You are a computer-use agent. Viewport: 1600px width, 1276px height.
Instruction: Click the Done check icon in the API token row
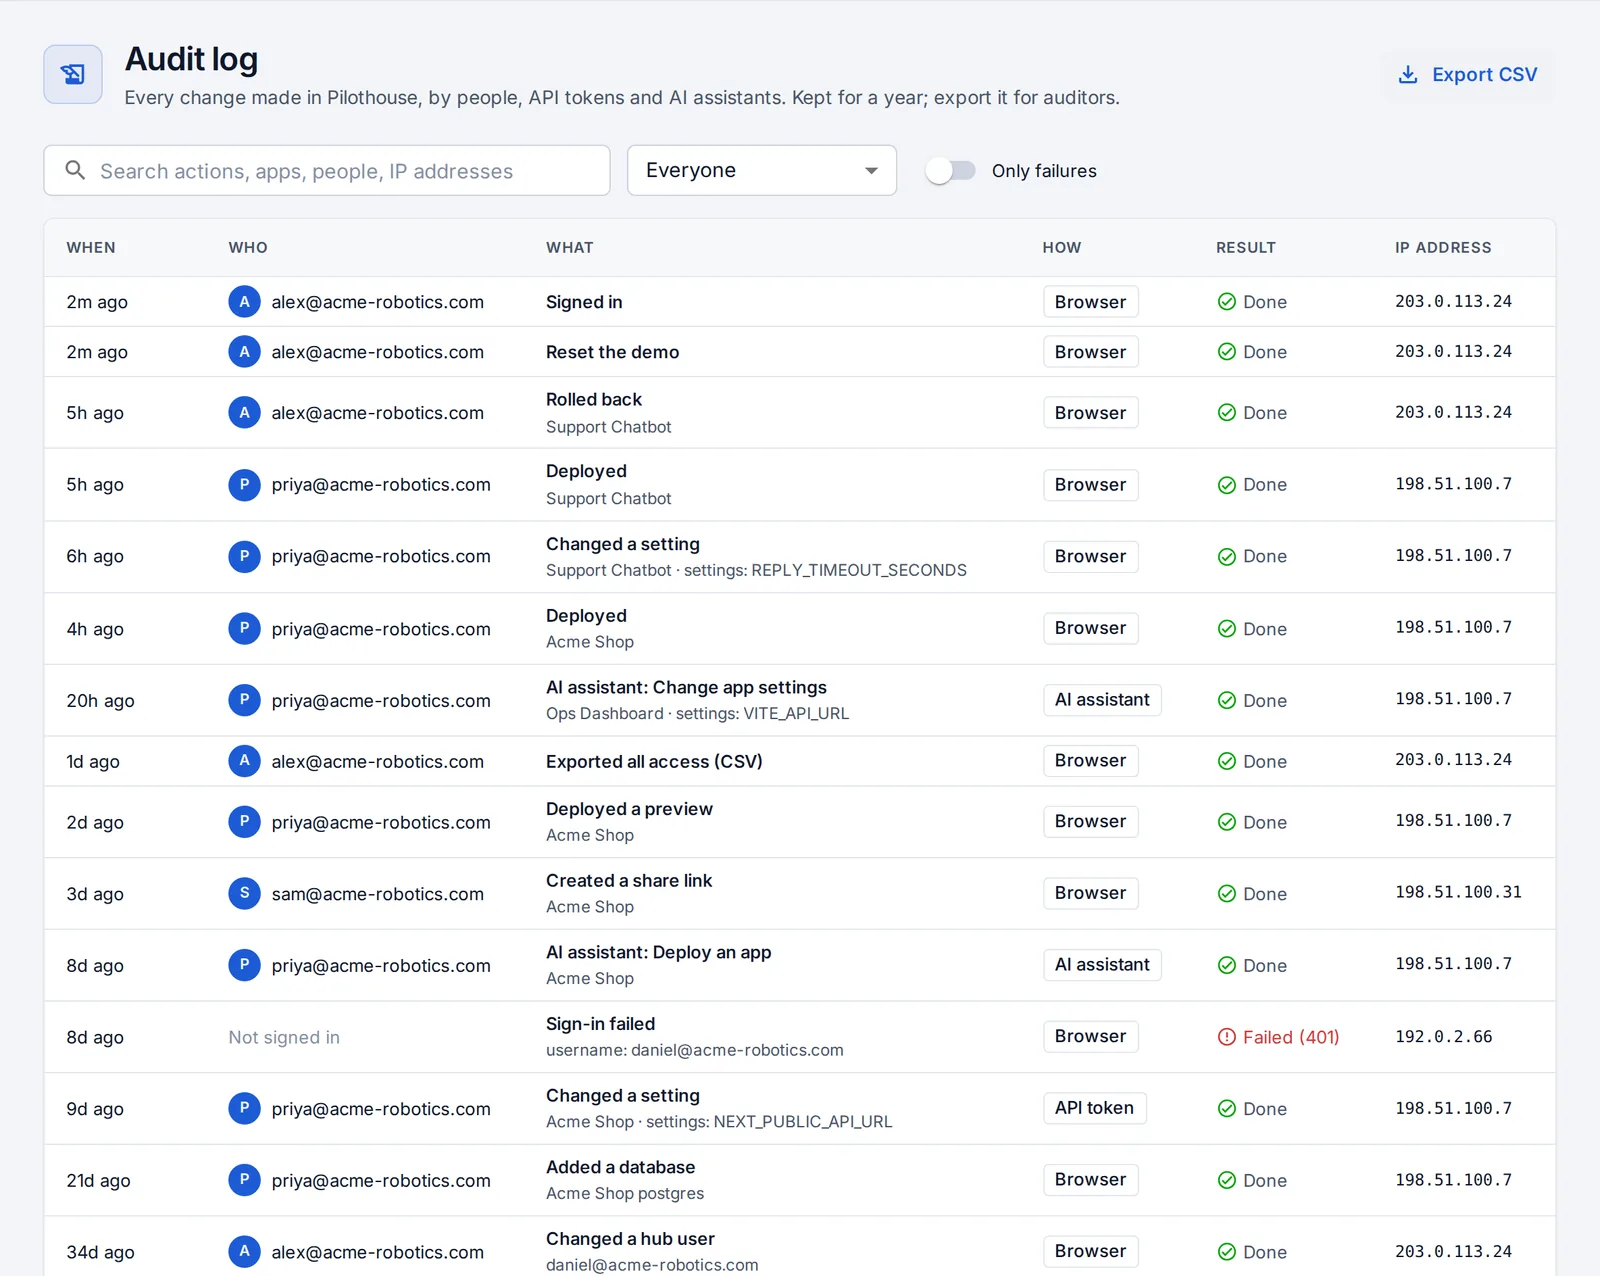tap(1227, 1109)
